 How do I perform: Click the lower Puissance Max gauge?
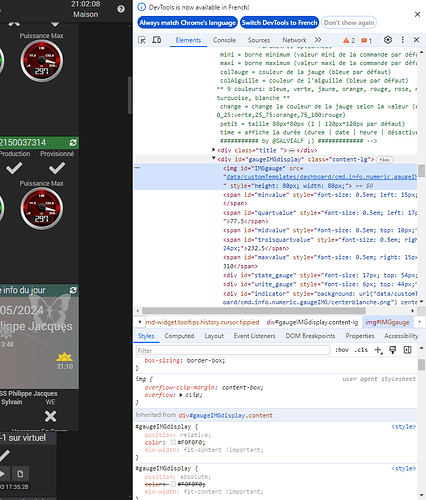click(42, 209)
